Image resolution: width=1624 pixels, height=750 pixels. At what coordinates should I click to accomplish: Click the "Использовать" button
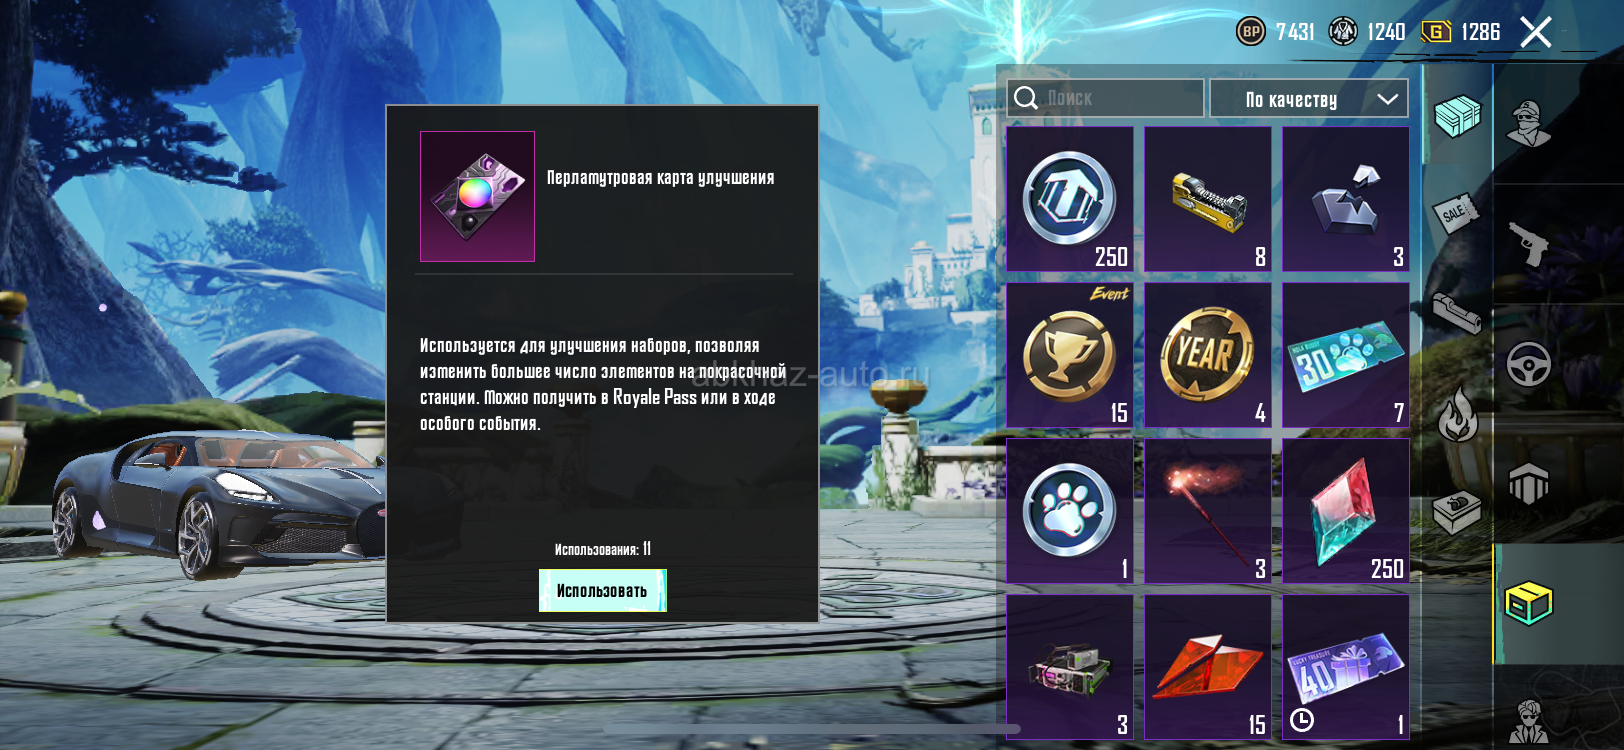[603, 591]
